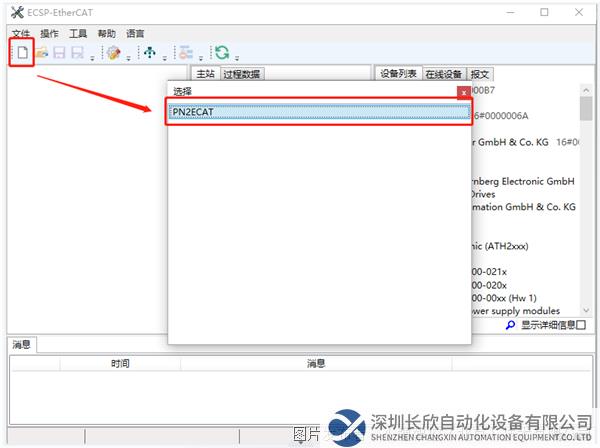Click the device list vertical scrollbar

585,200
